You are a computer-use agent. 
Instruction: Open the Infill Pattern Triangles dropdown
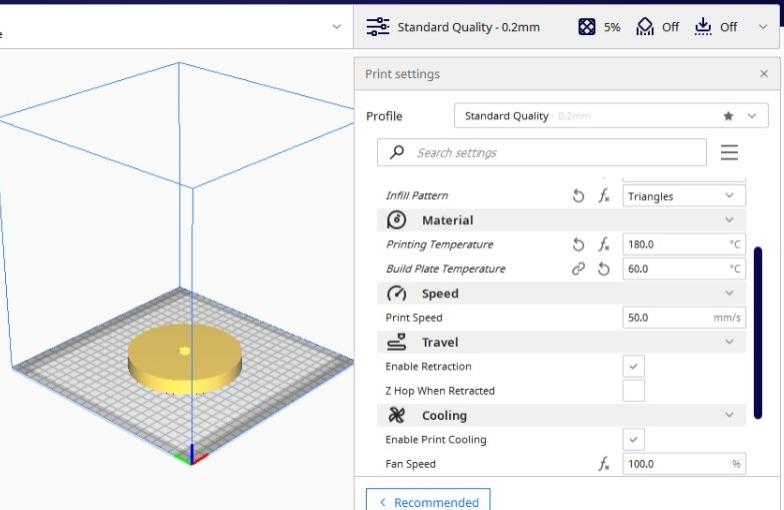coord(684,196)
